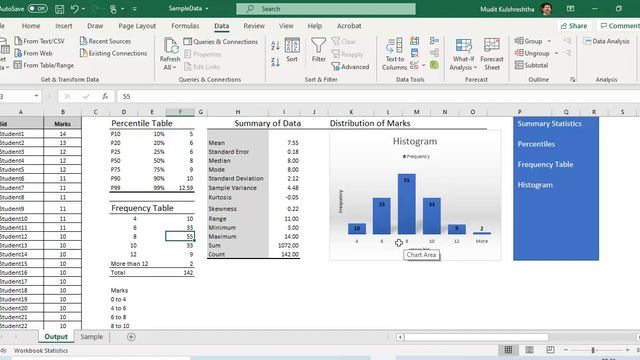Click the Summary Statistics link
Screen dimensions: 640x360
click(549, 124)
